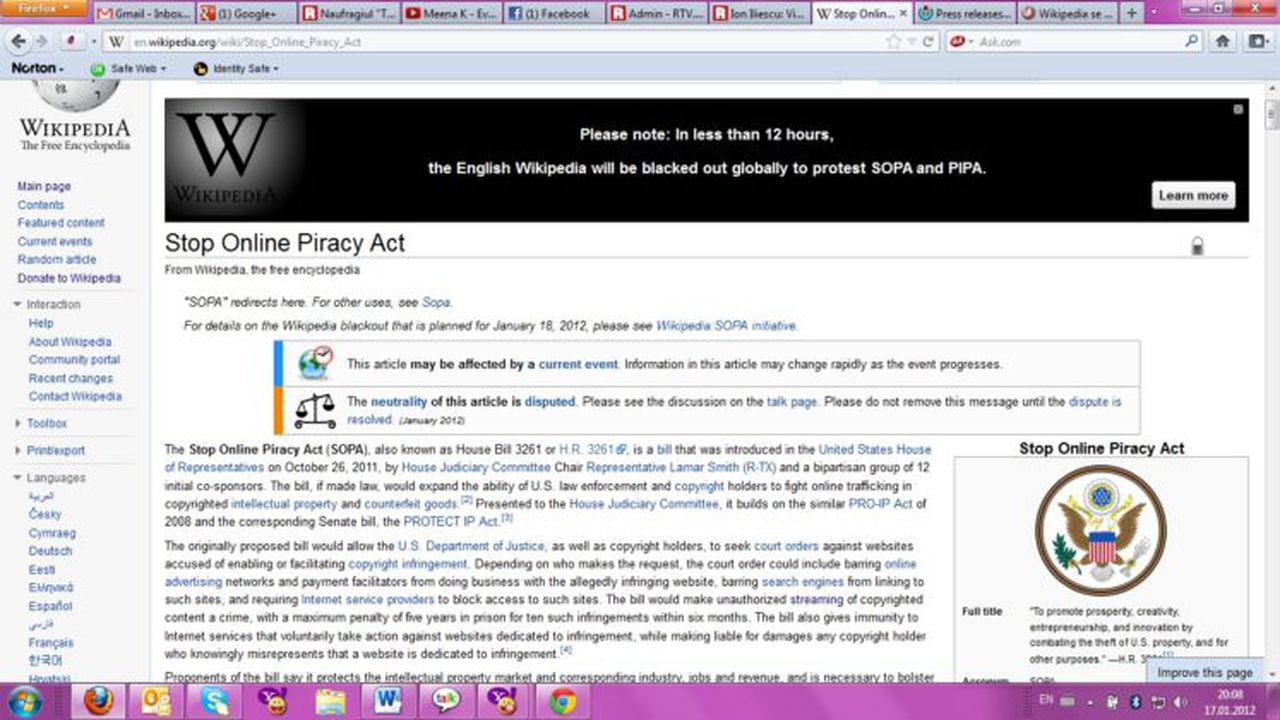Open the Safe Web dropdown menu
1280x720 pixels.
pyautogui.click(x=131, y=68)
